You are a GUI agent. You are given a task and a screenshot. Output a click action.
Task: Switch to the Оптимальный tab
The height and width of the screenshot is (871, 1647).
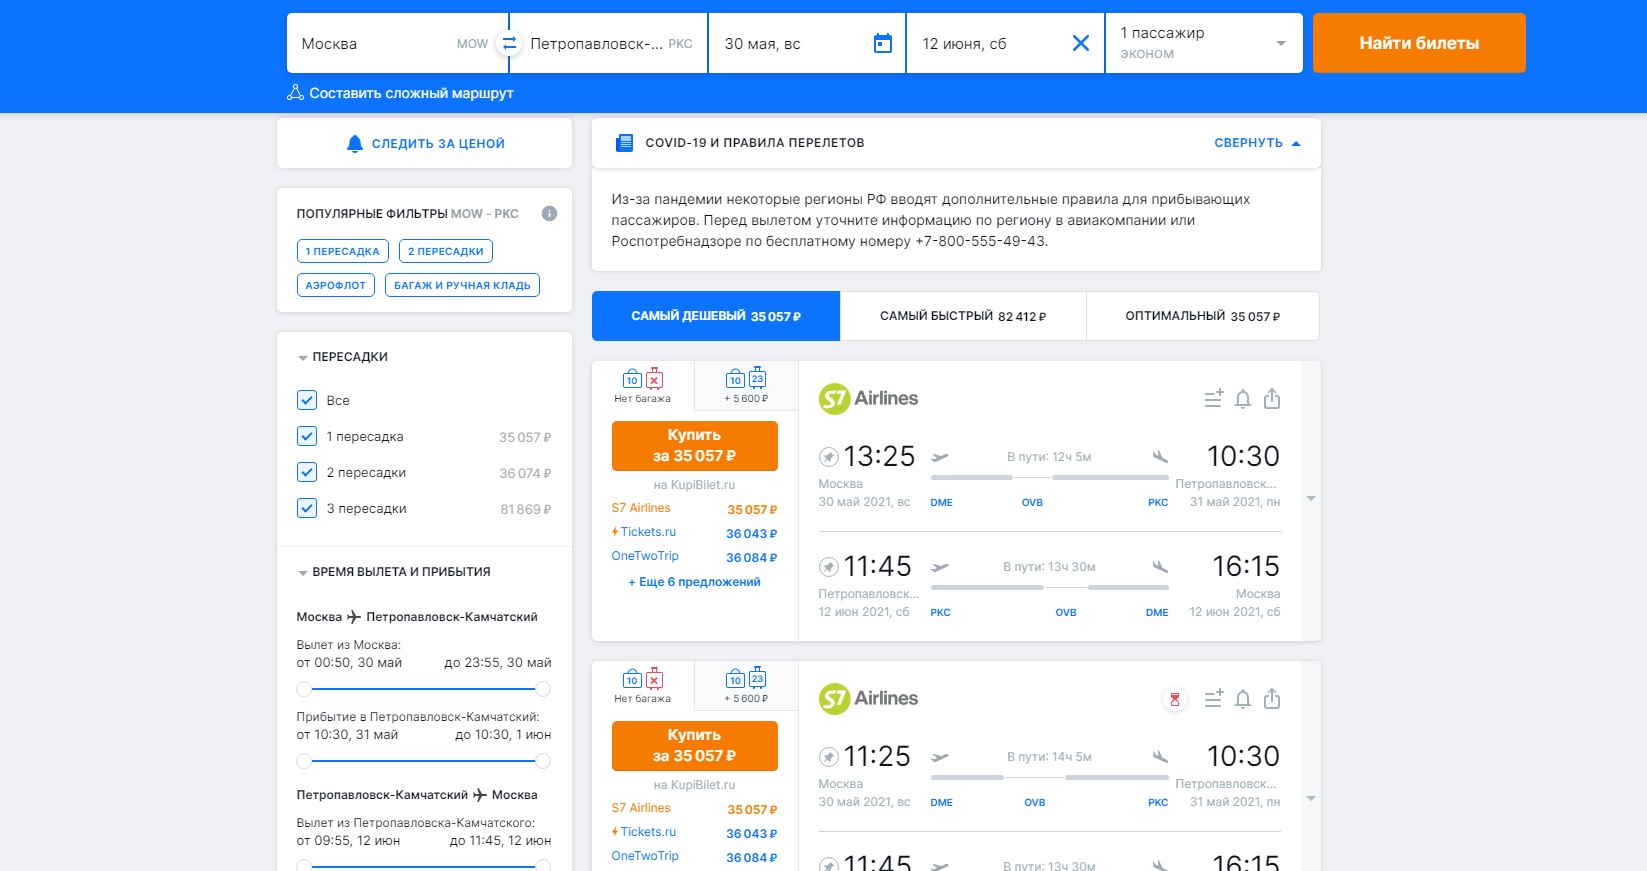click(x=1203, y=316)
